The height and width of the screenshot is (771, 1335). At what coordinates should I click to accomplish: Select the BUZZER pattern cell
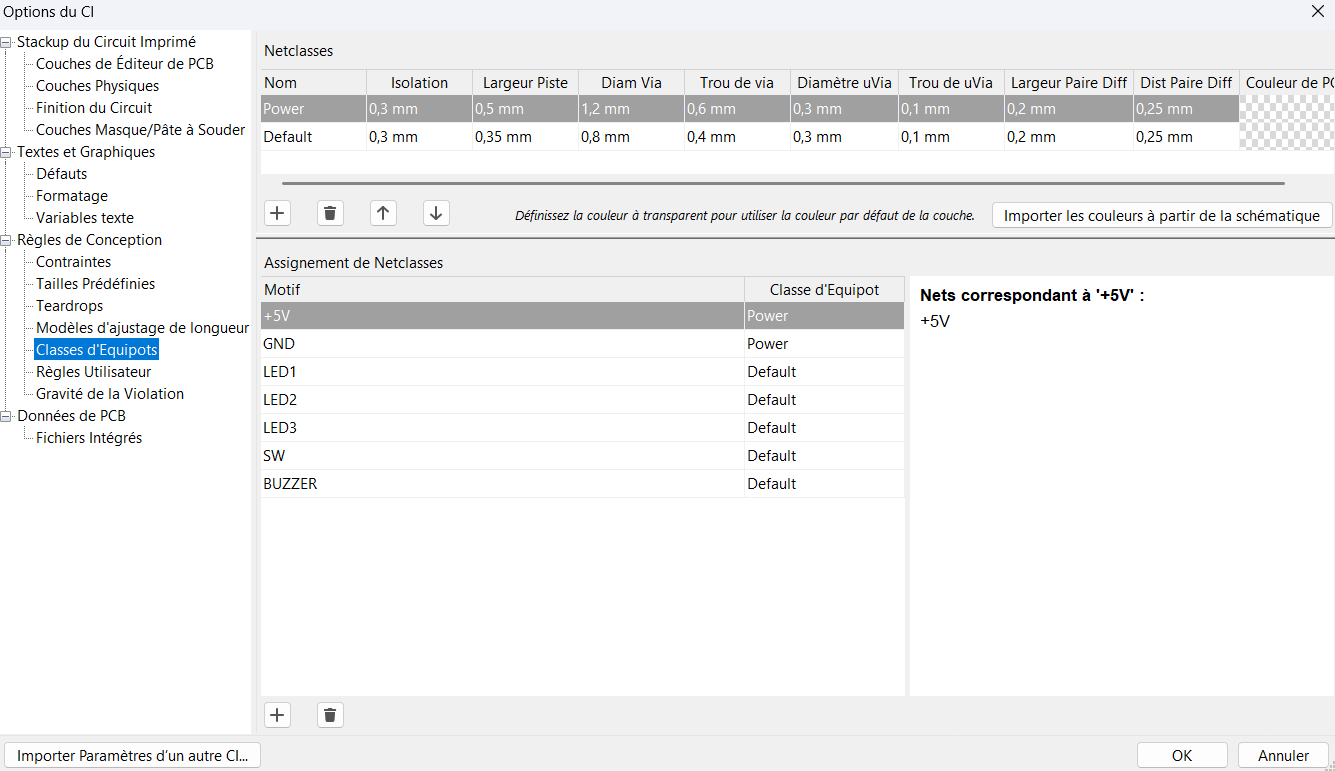(502, 484)
